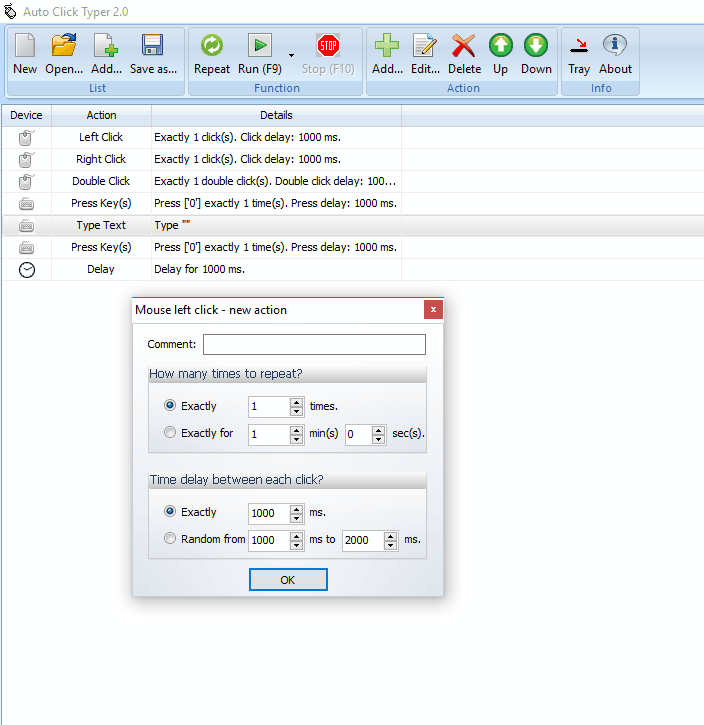Open the About info
This screenshot has height=725, width=704.
615,54
